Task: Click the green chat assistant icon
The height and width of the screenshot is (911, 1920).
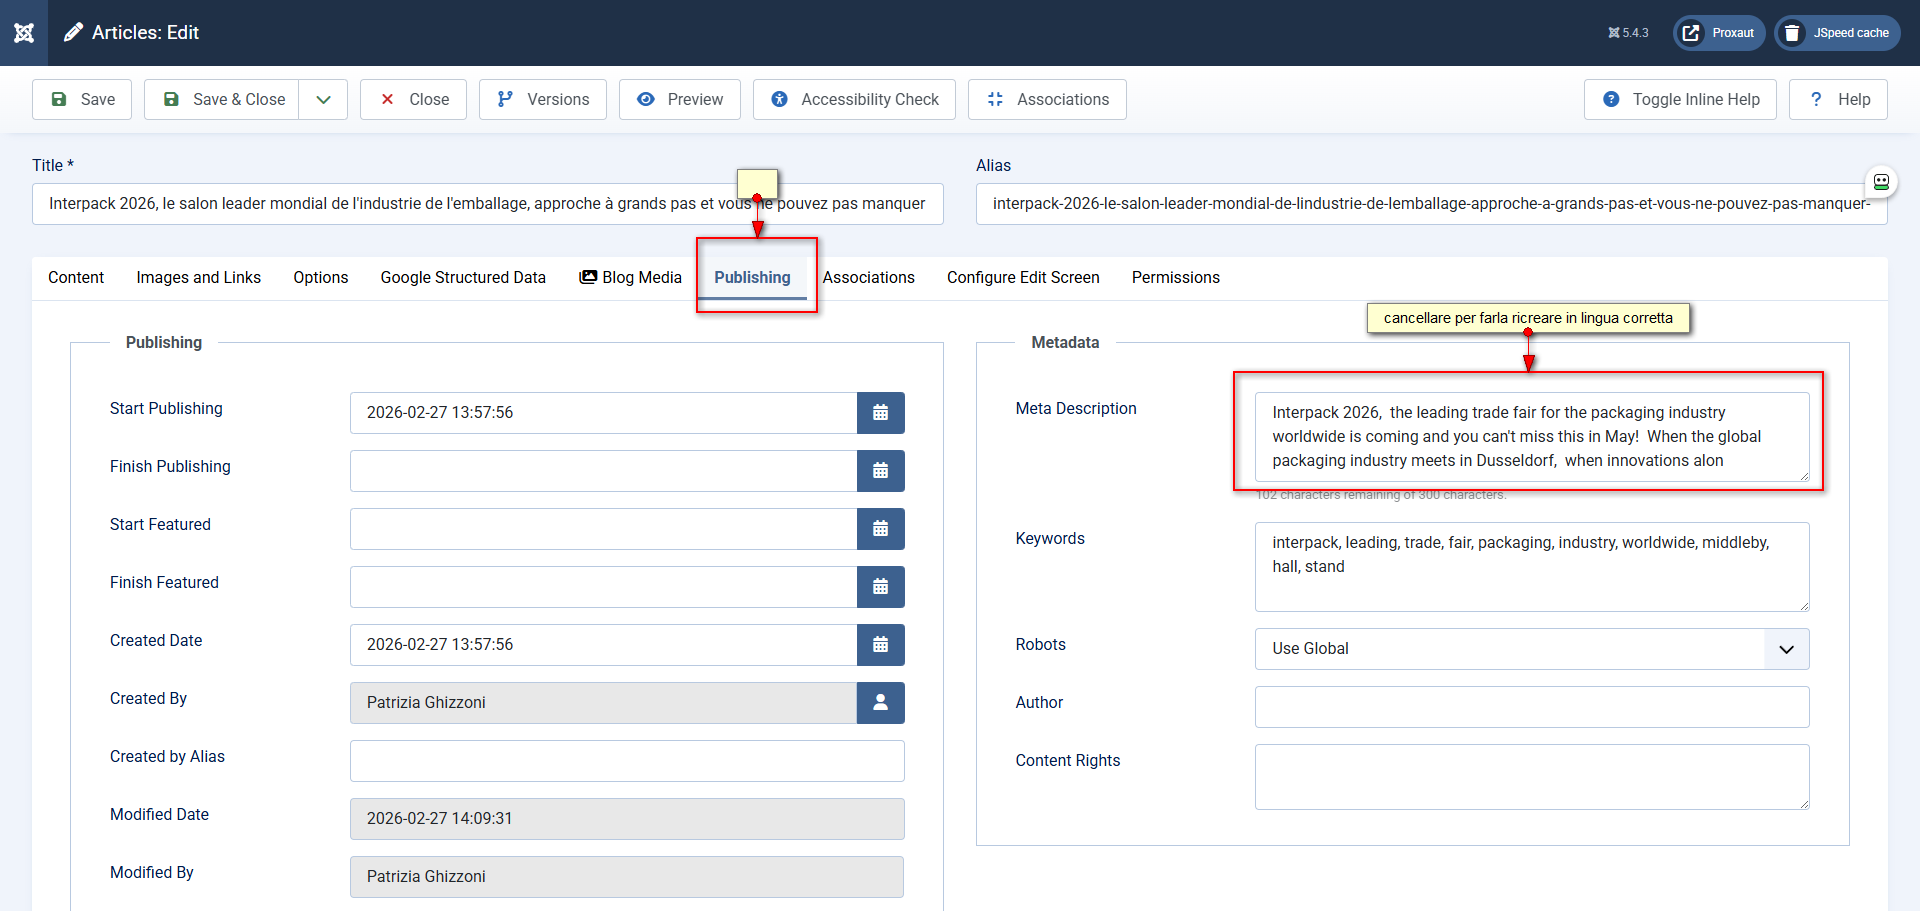Action: pyautogui.click(x=1881, y=182)
